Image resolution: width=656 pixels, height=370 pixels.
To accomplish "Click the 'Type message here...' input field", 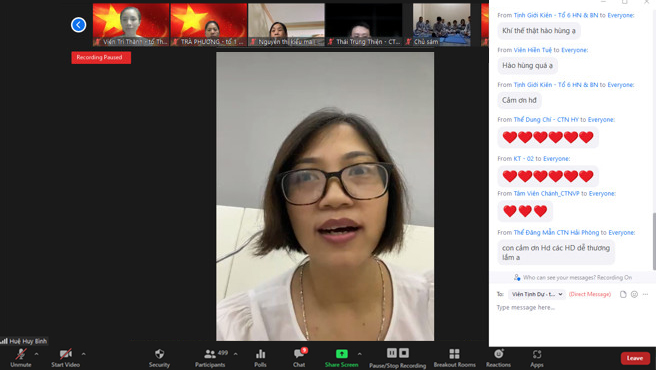I will pos(572,307).
